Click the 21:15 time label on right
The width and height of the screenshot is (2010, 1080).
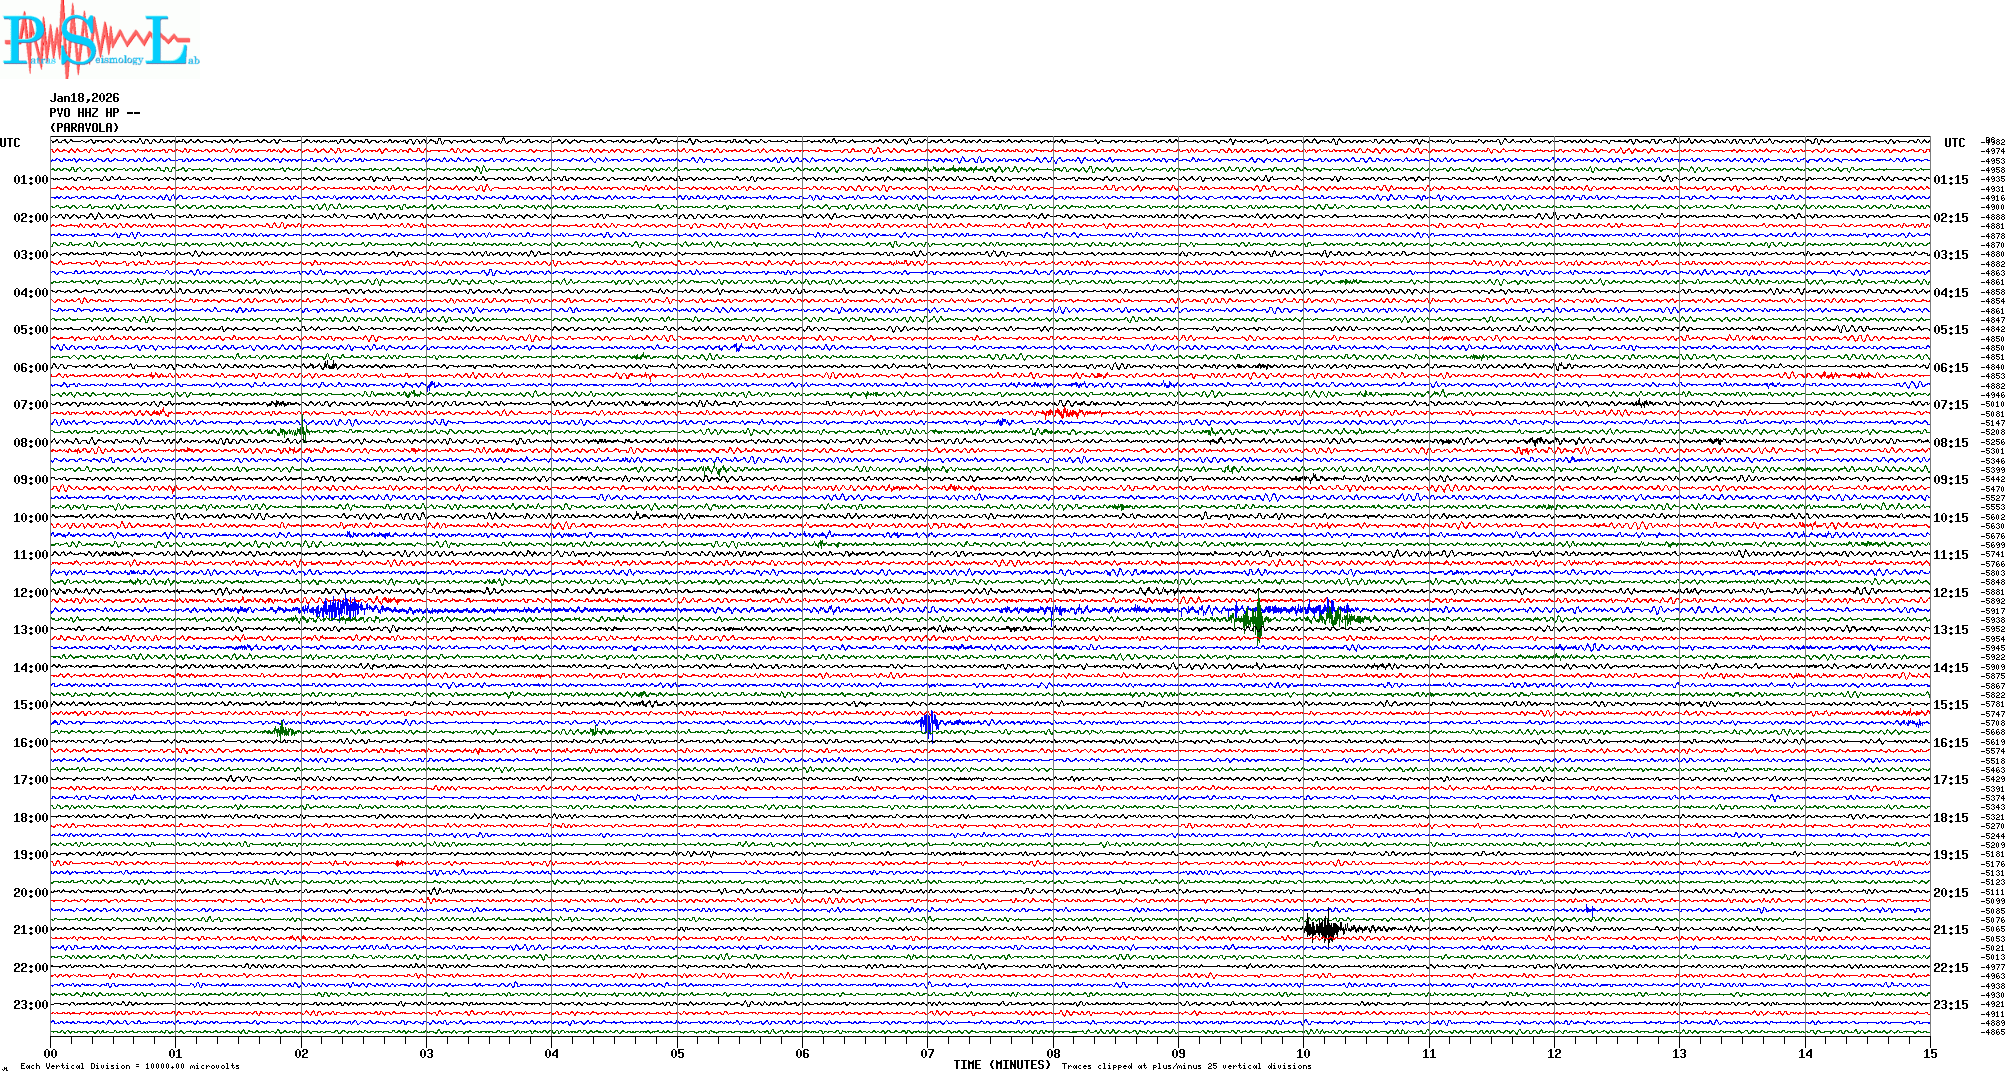click(x=1950, y=930)
